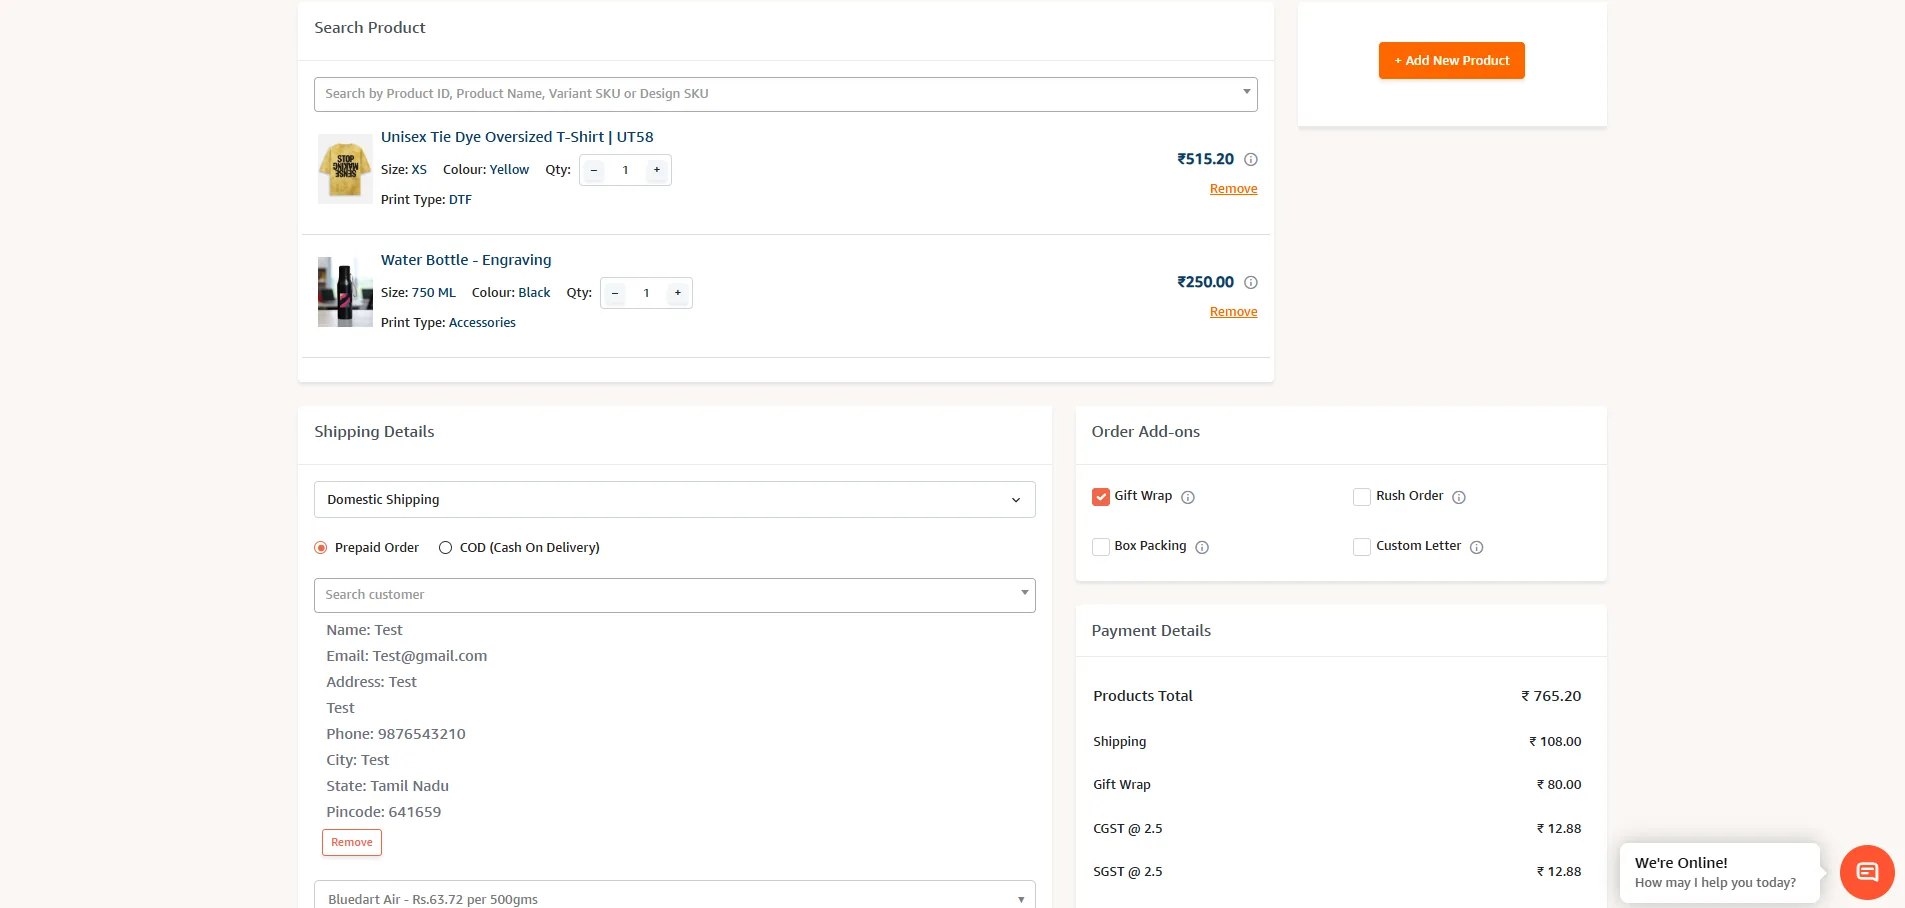
Task: Increase quantity of Tie Dye T-Shirt
Action: 657,170
